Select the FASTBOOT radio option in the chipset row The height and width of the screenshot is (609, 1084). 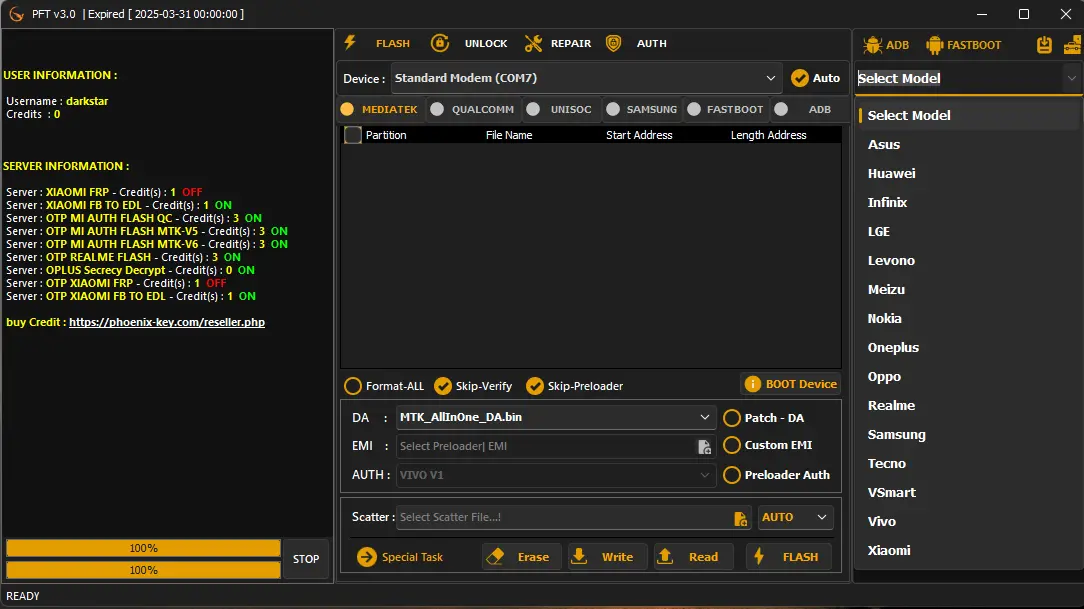(x=694, y=109)
